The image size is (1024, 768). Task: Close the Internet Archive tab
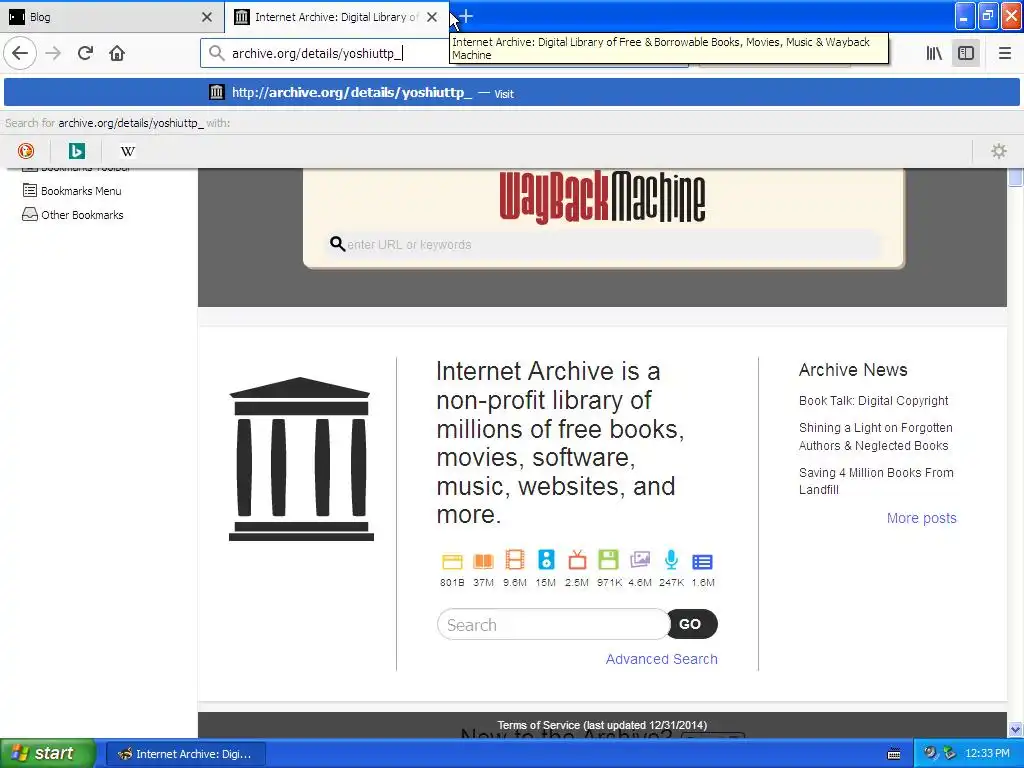pos(432,17)
